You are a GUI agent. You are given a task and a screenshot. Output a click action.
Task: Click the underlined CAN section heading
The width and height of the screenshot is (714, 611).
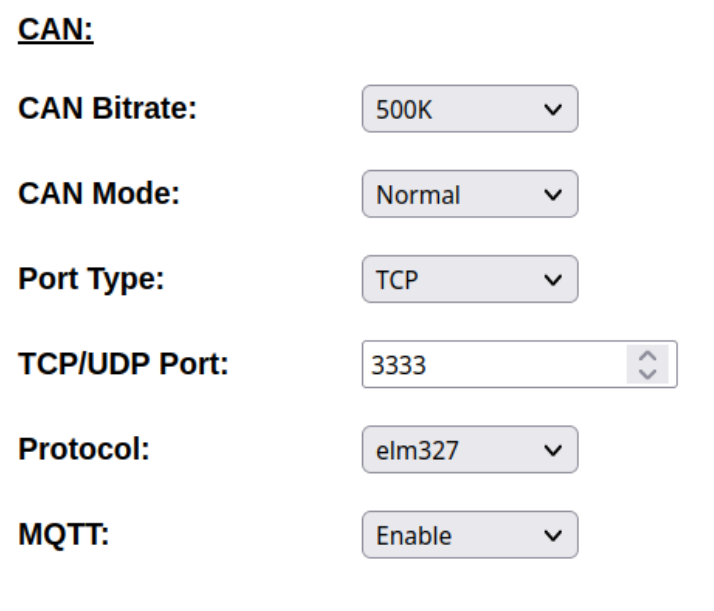click(56, 30)
